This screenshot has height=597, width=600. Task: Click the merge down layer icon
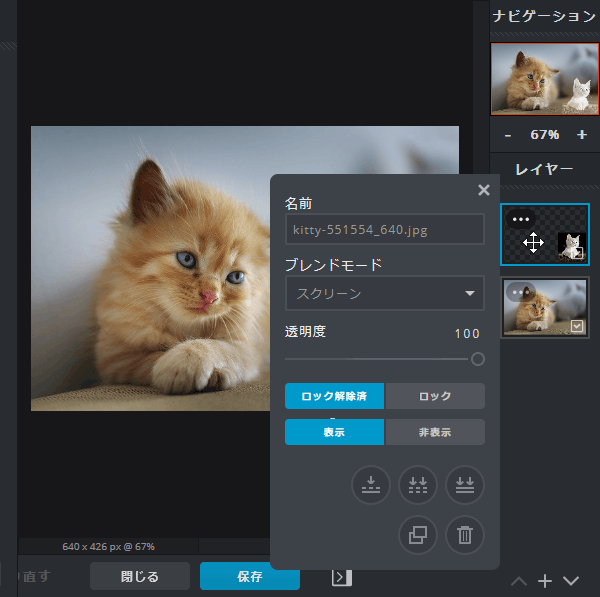(371, 485)
